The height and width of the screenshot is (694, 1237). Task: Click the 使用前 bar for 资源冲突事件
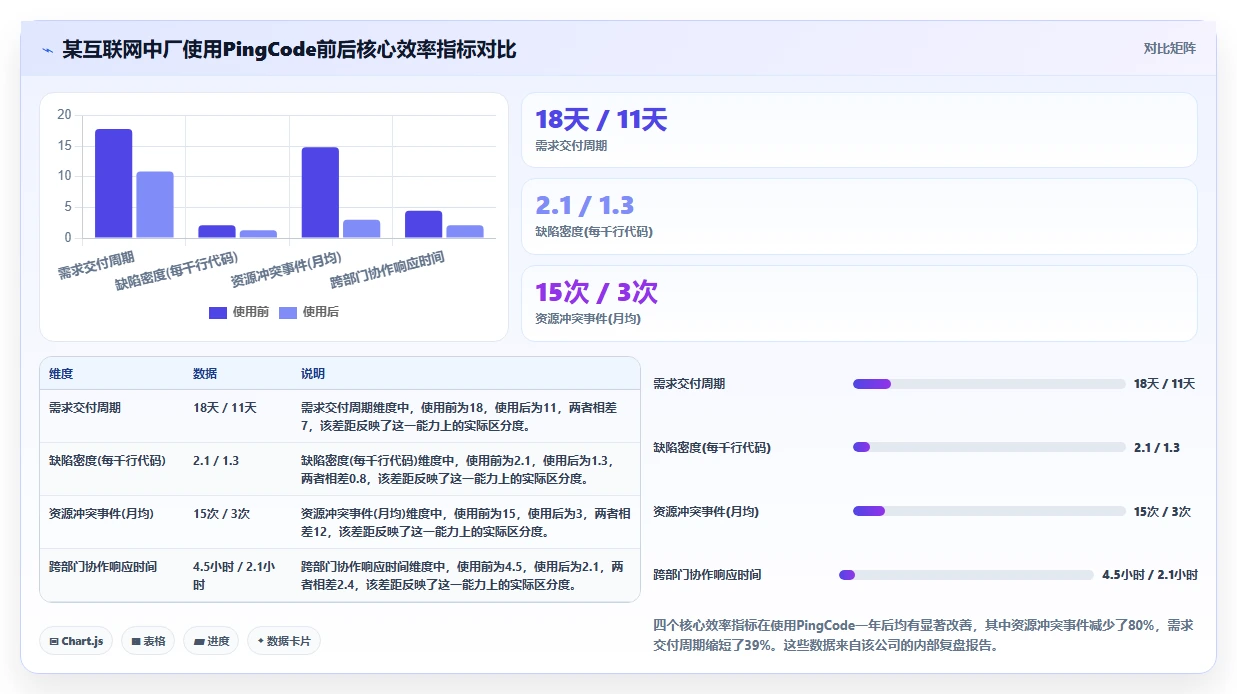pos(320,192)
